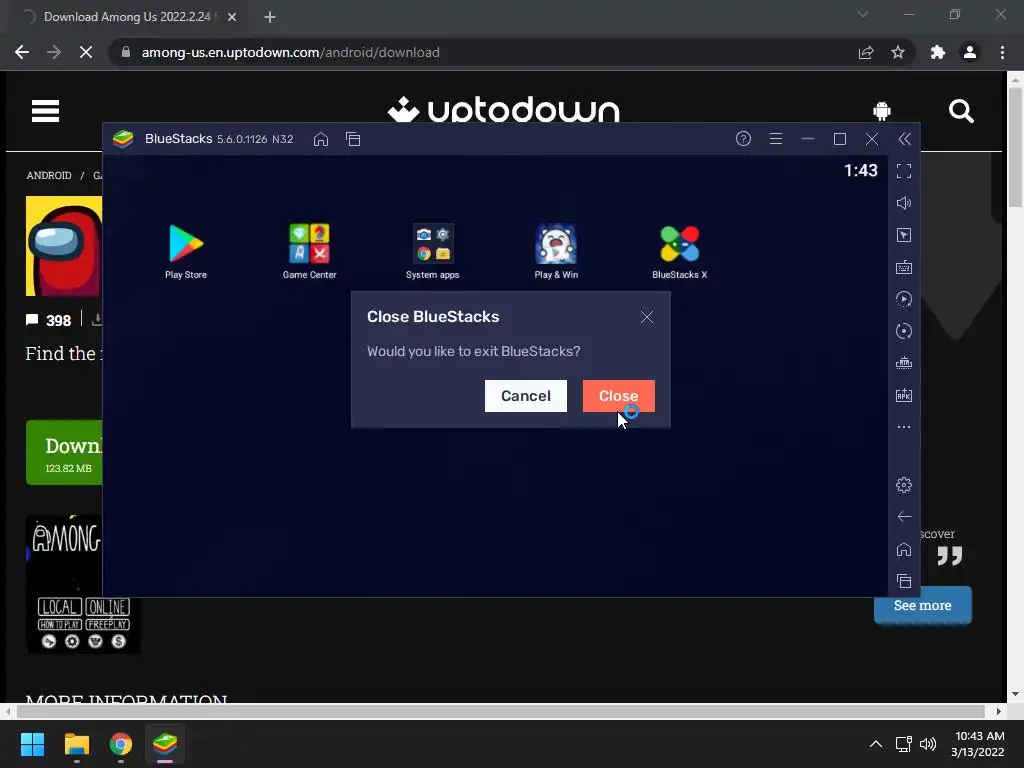Image resolution: width=1024 pixels, height=768 pixels.
Task: Click the taskbar volume icon
Action: coord(928,744)
